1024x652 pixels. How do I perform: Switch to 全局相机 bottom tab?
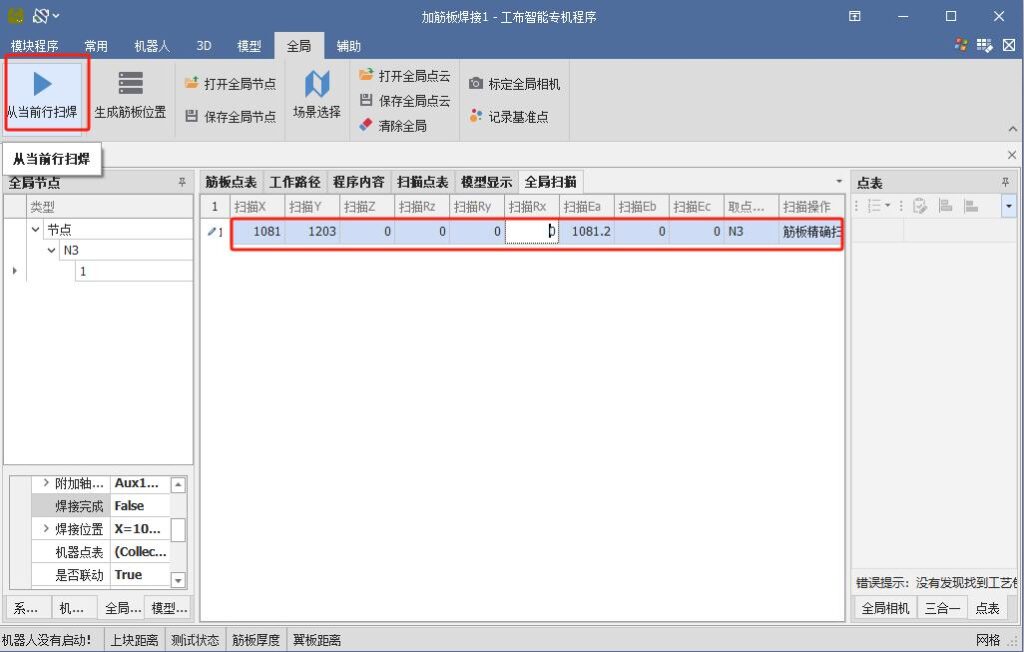click(x=885, y=608)
